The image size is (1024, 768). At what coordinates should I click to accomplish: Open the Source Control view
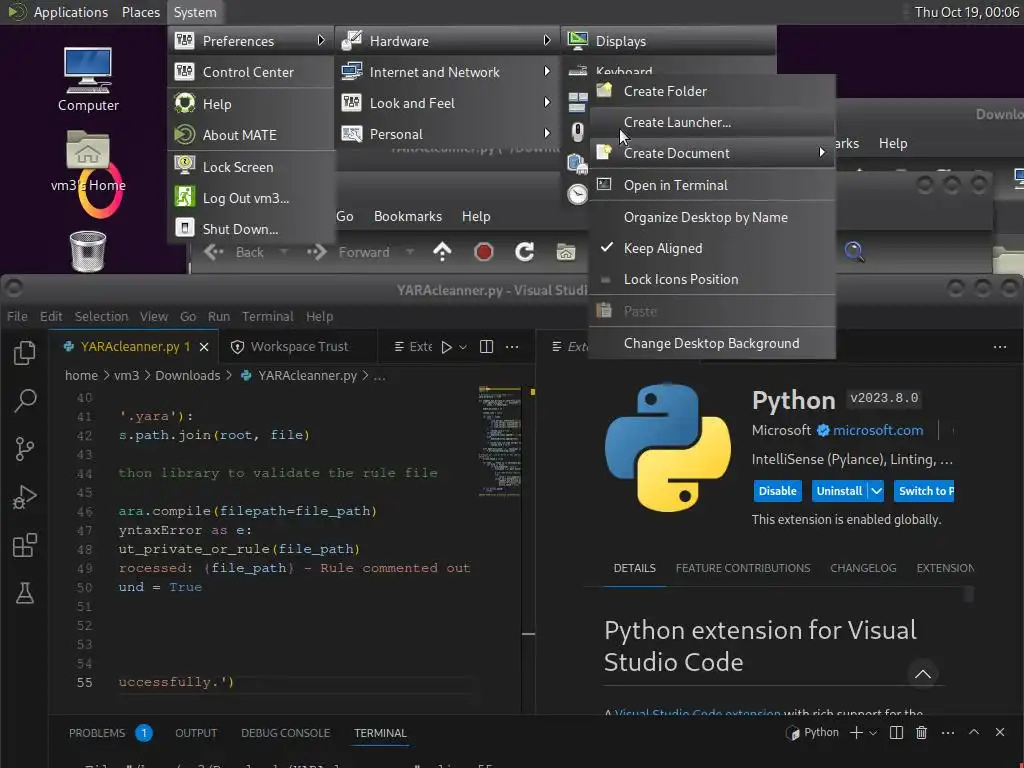point(25,449)
